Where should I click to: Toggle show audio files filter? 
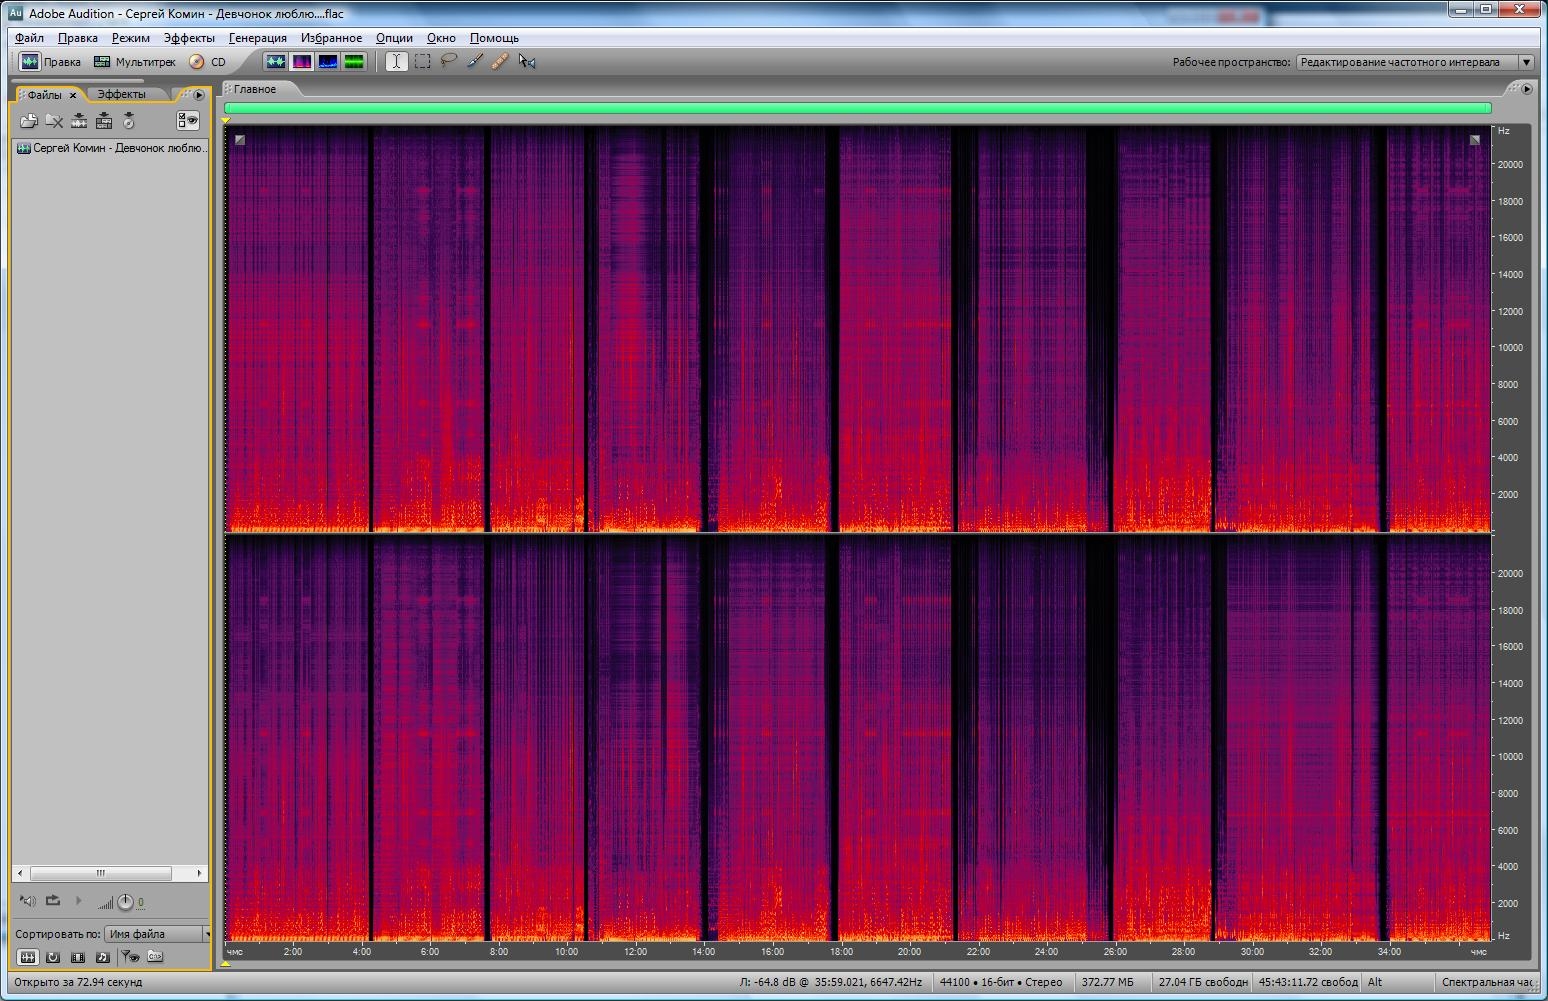pyautogui.click(x=28, y=957)
